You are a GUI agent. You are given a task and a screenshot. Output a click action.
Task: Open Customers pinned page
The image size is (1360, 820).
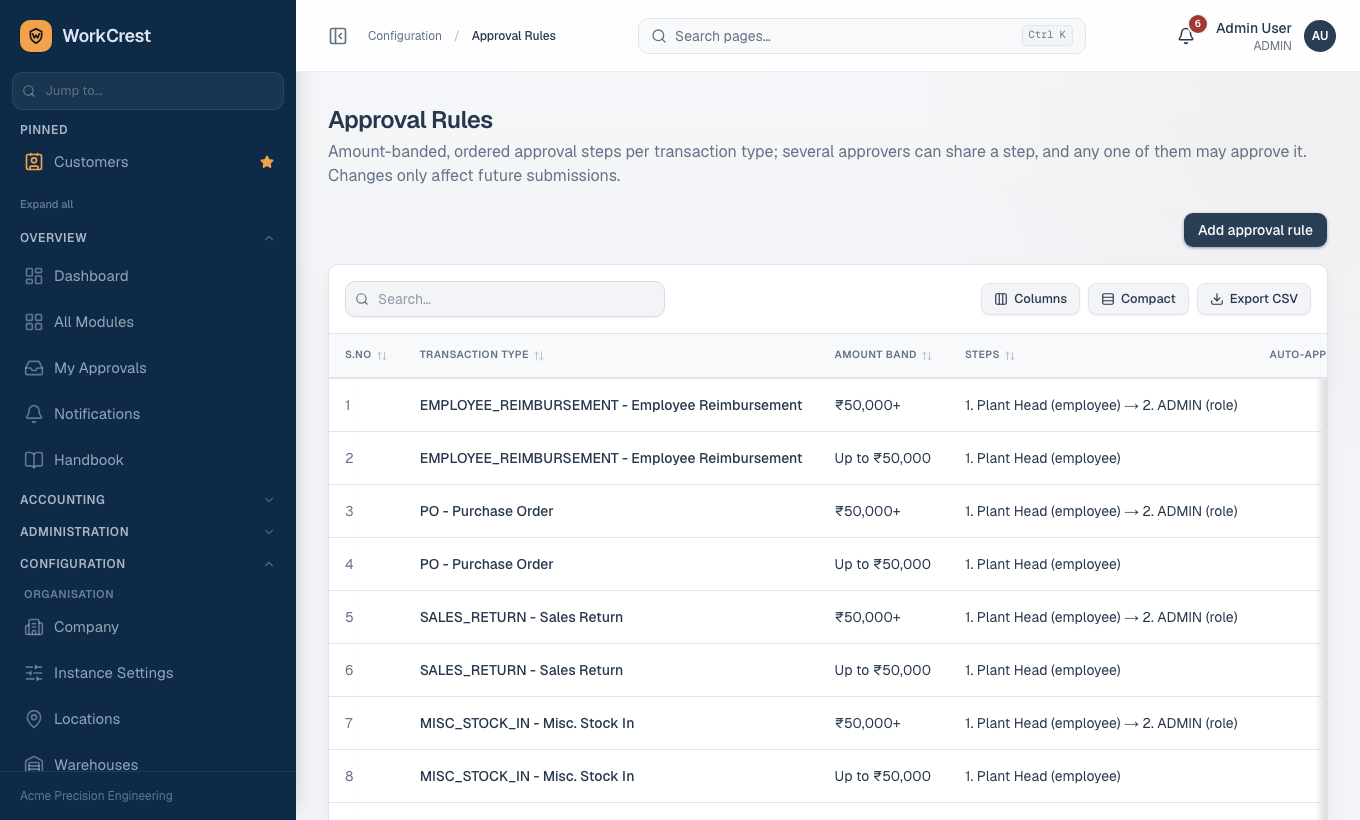point(148,162)
